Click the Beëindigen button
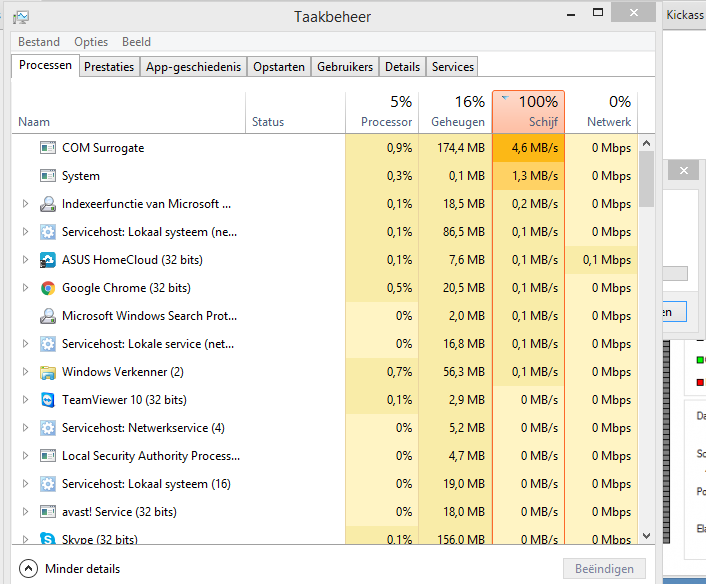 click(604, 569)
